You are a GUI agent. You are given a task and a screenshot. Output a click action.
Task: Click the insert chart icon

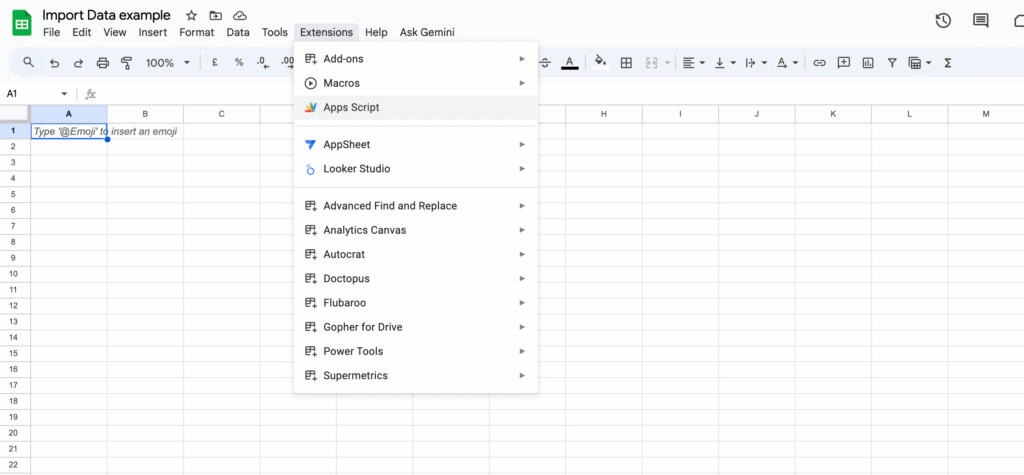point(867,63)
